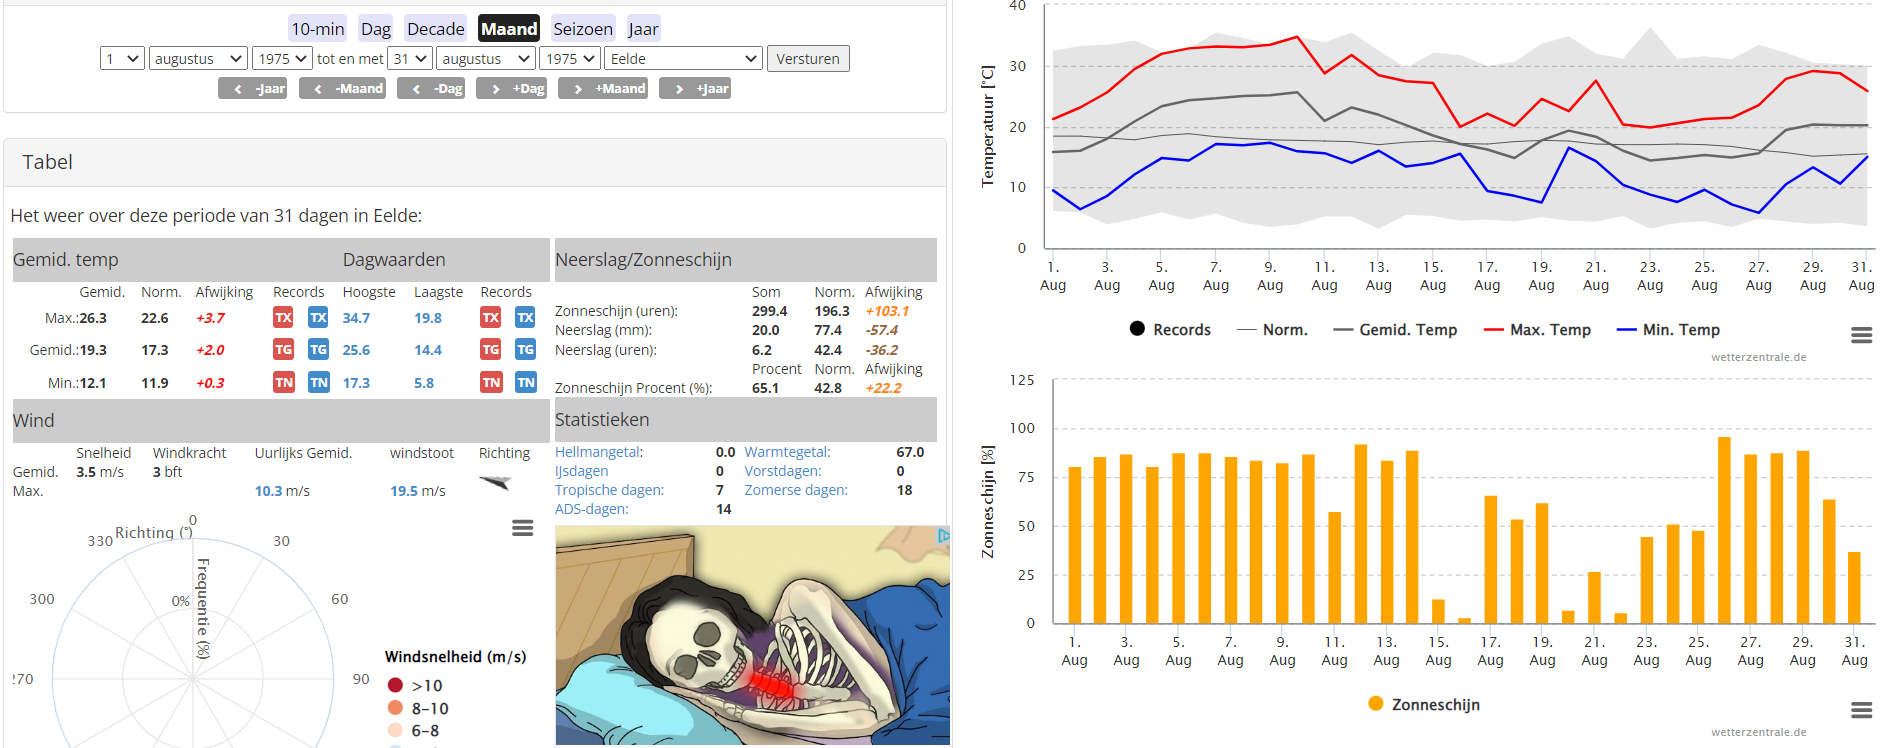
Task: Click the hourly average wind value 10.3 m/s
Action: tap(282, 491)
